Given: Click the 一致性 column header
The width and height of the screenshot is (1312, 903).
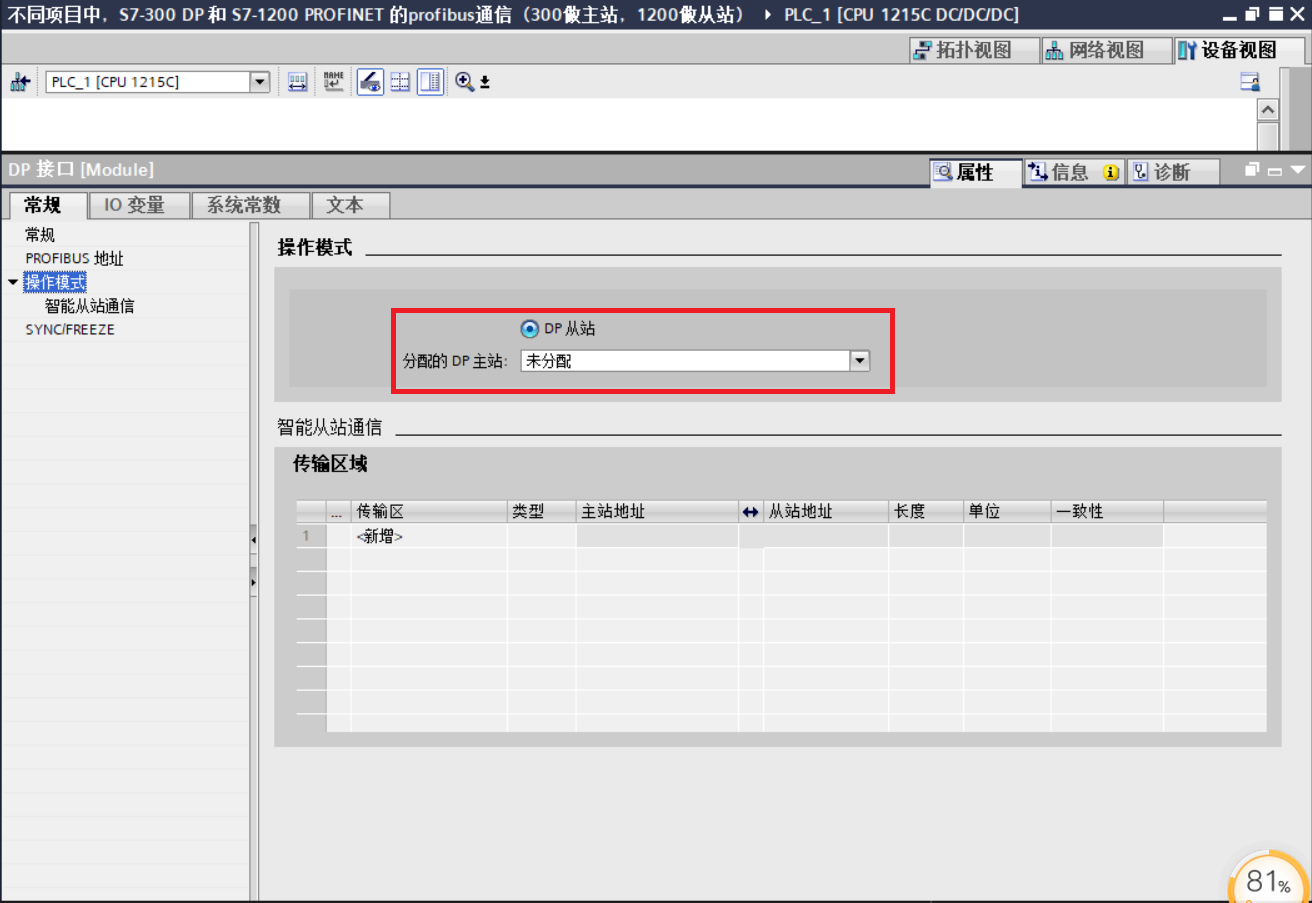Looking at the screenshot, I should (1107, 511).
